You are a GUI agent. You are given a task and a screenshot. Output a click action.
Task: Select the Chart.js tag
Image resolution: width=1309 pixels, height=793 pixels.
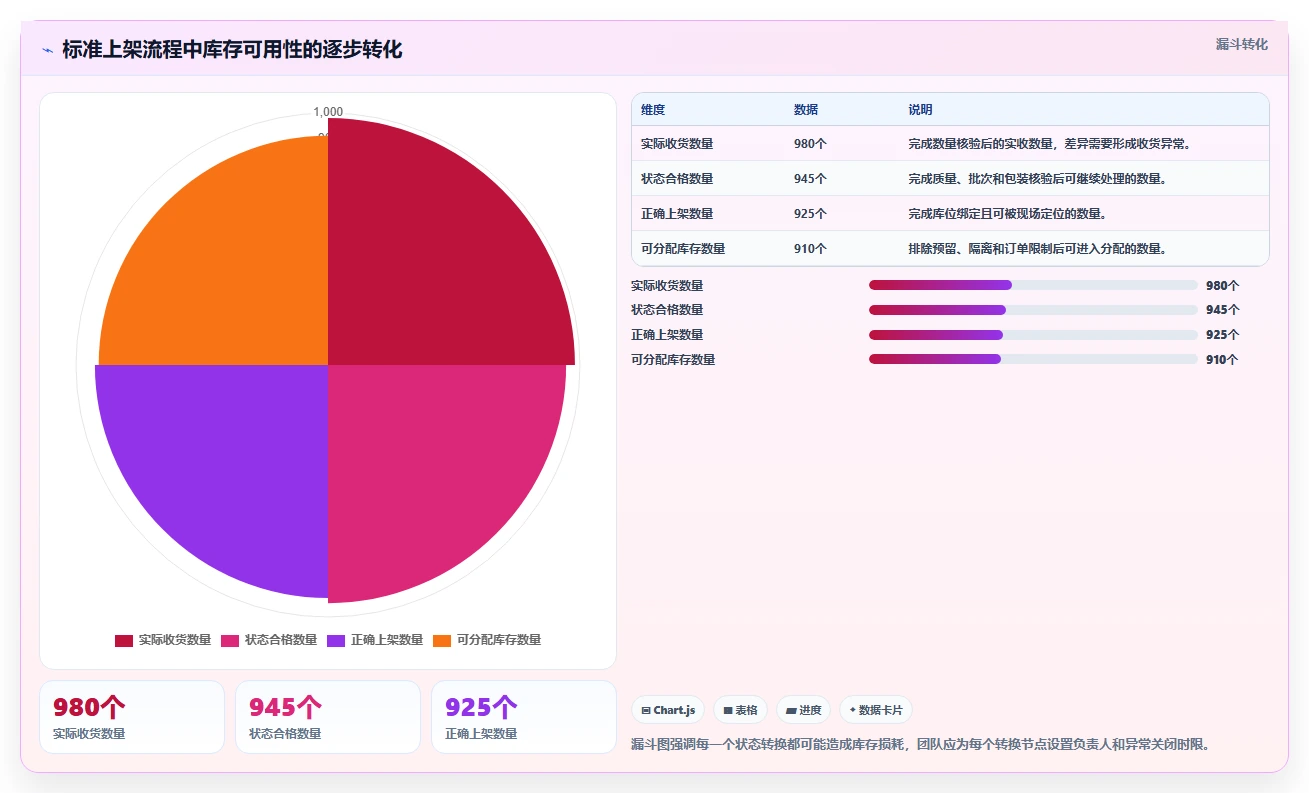(x=668, y=710)
